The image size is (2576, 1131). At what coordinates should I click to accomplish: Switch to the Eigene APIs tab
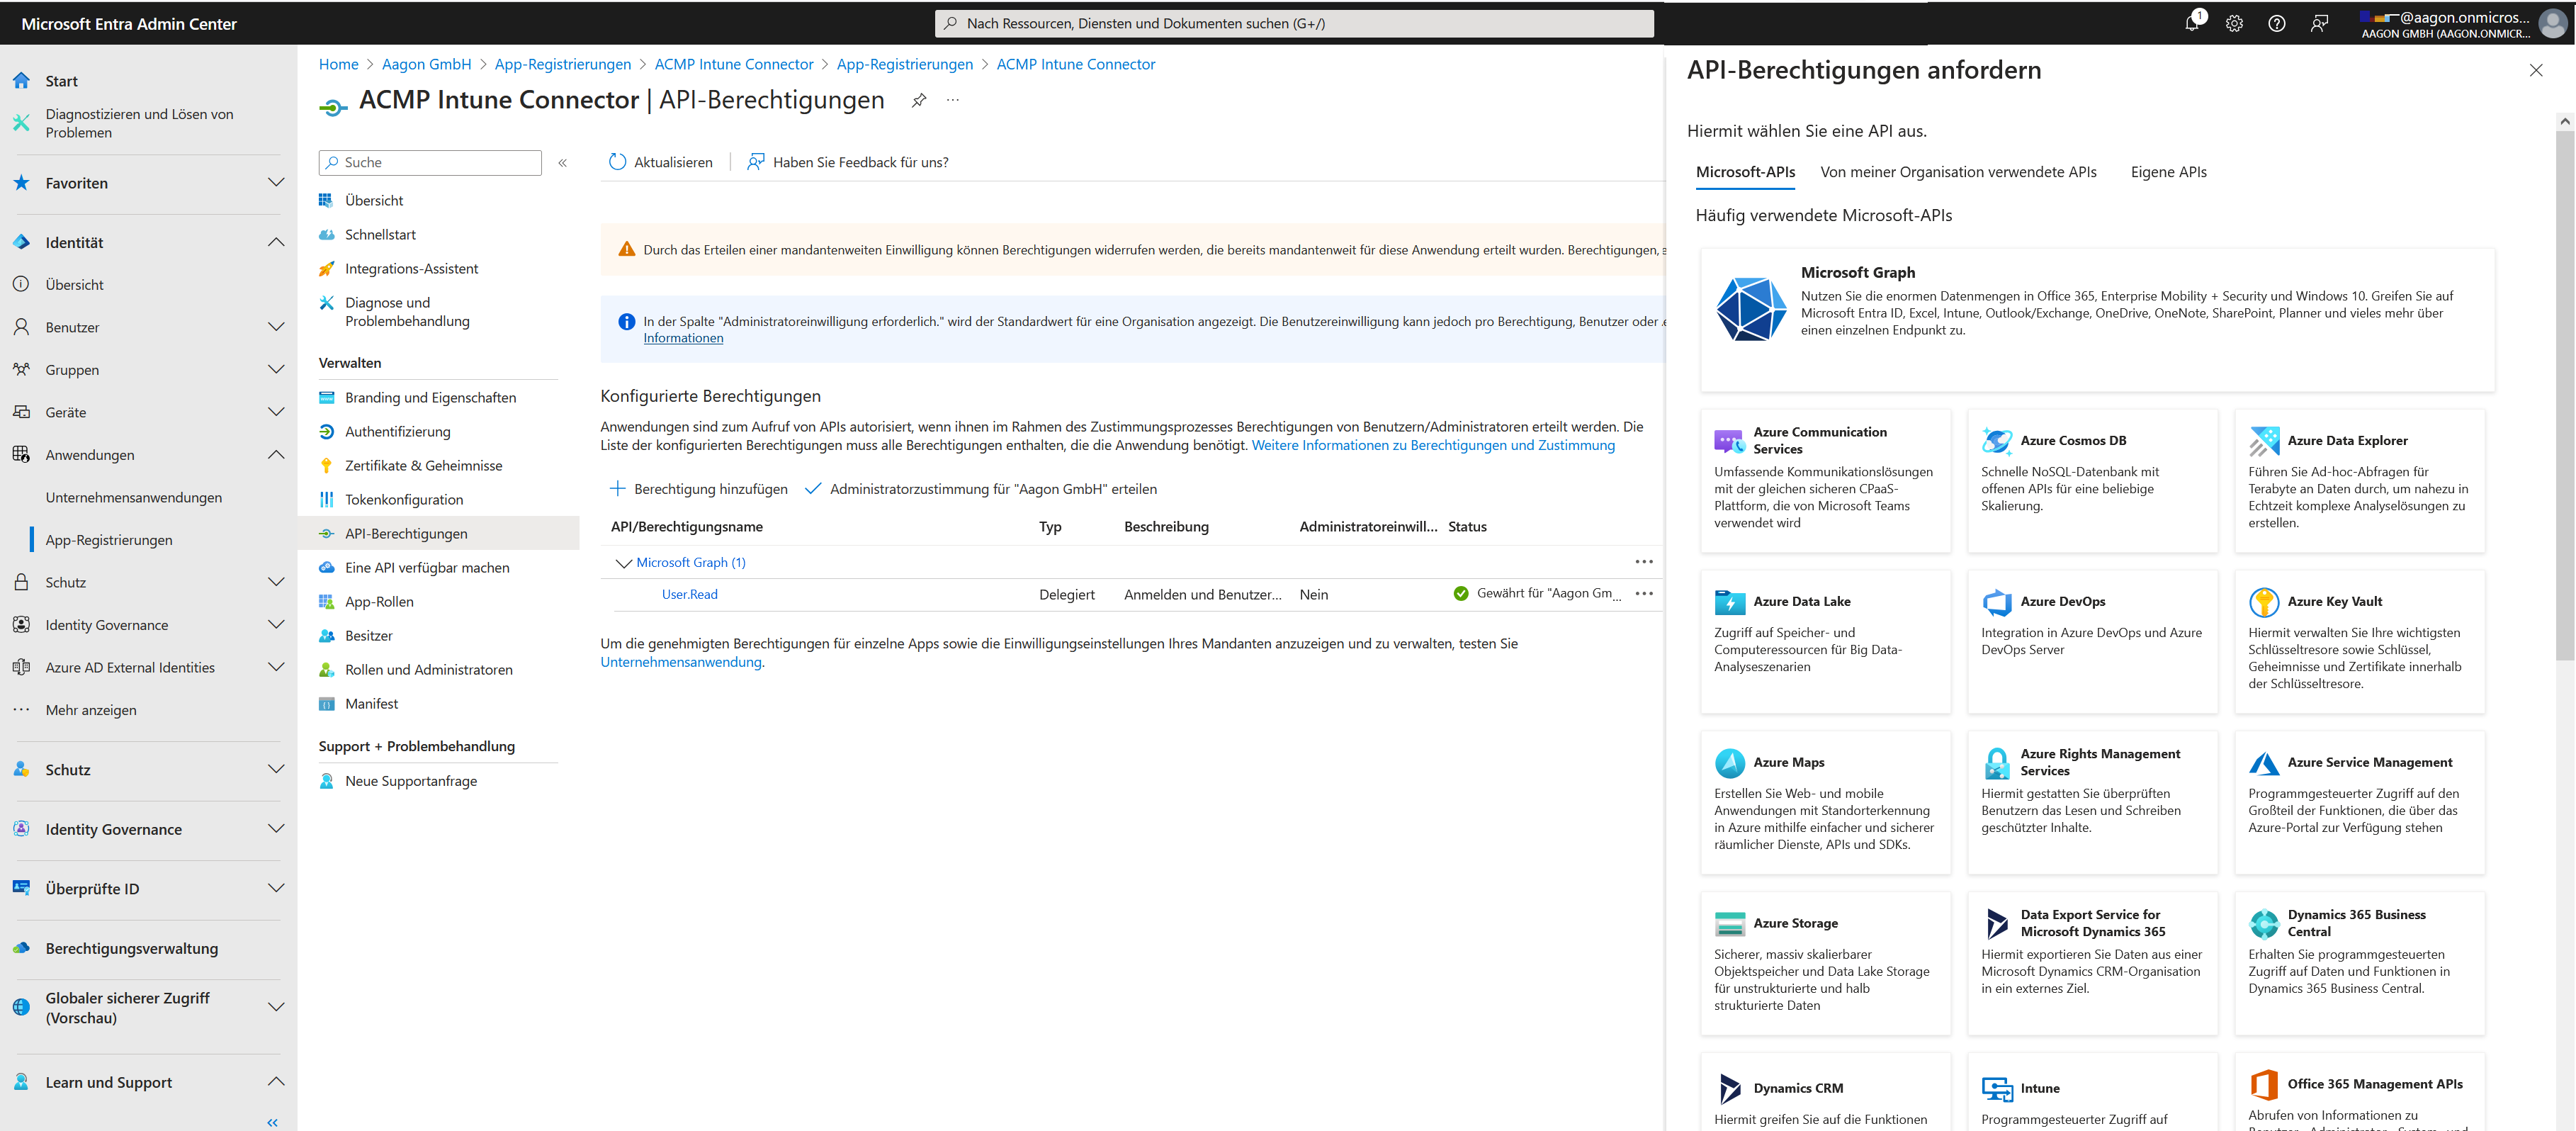(2167, 172)
